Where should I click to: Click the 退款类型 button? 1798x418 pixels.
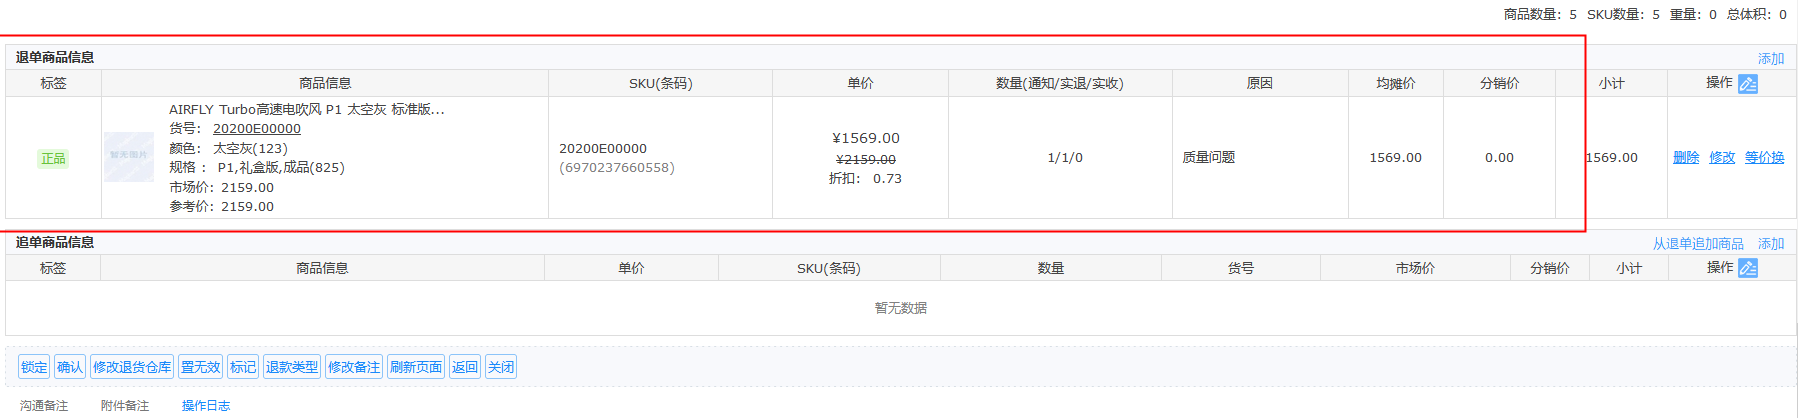(292, 367)
